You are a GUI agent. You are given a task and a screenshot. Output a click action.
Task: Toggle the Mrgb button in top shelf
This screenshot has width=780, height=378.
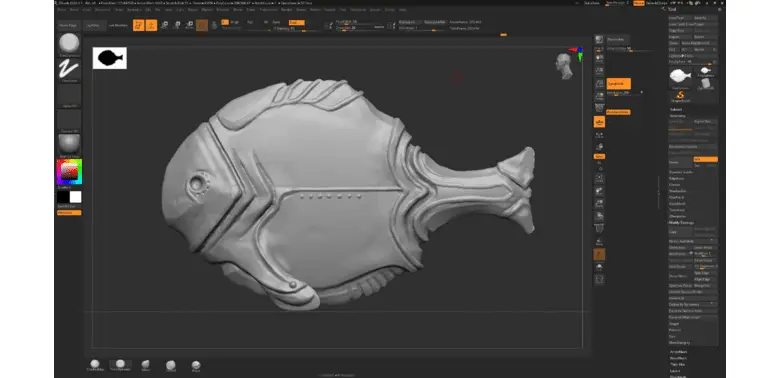coord(234,22)
